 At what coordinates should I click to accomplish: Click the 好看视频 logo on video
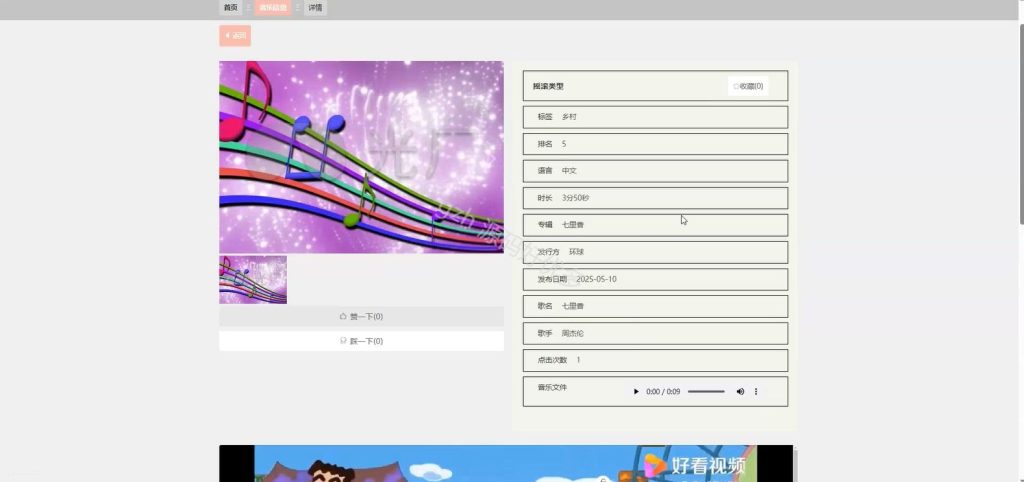(695, 465)
